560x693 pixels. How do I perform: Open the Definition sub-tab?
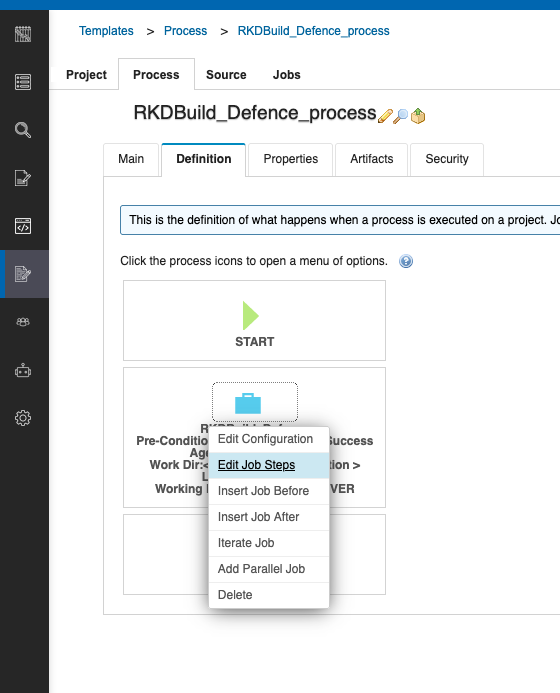click(204, 159)
